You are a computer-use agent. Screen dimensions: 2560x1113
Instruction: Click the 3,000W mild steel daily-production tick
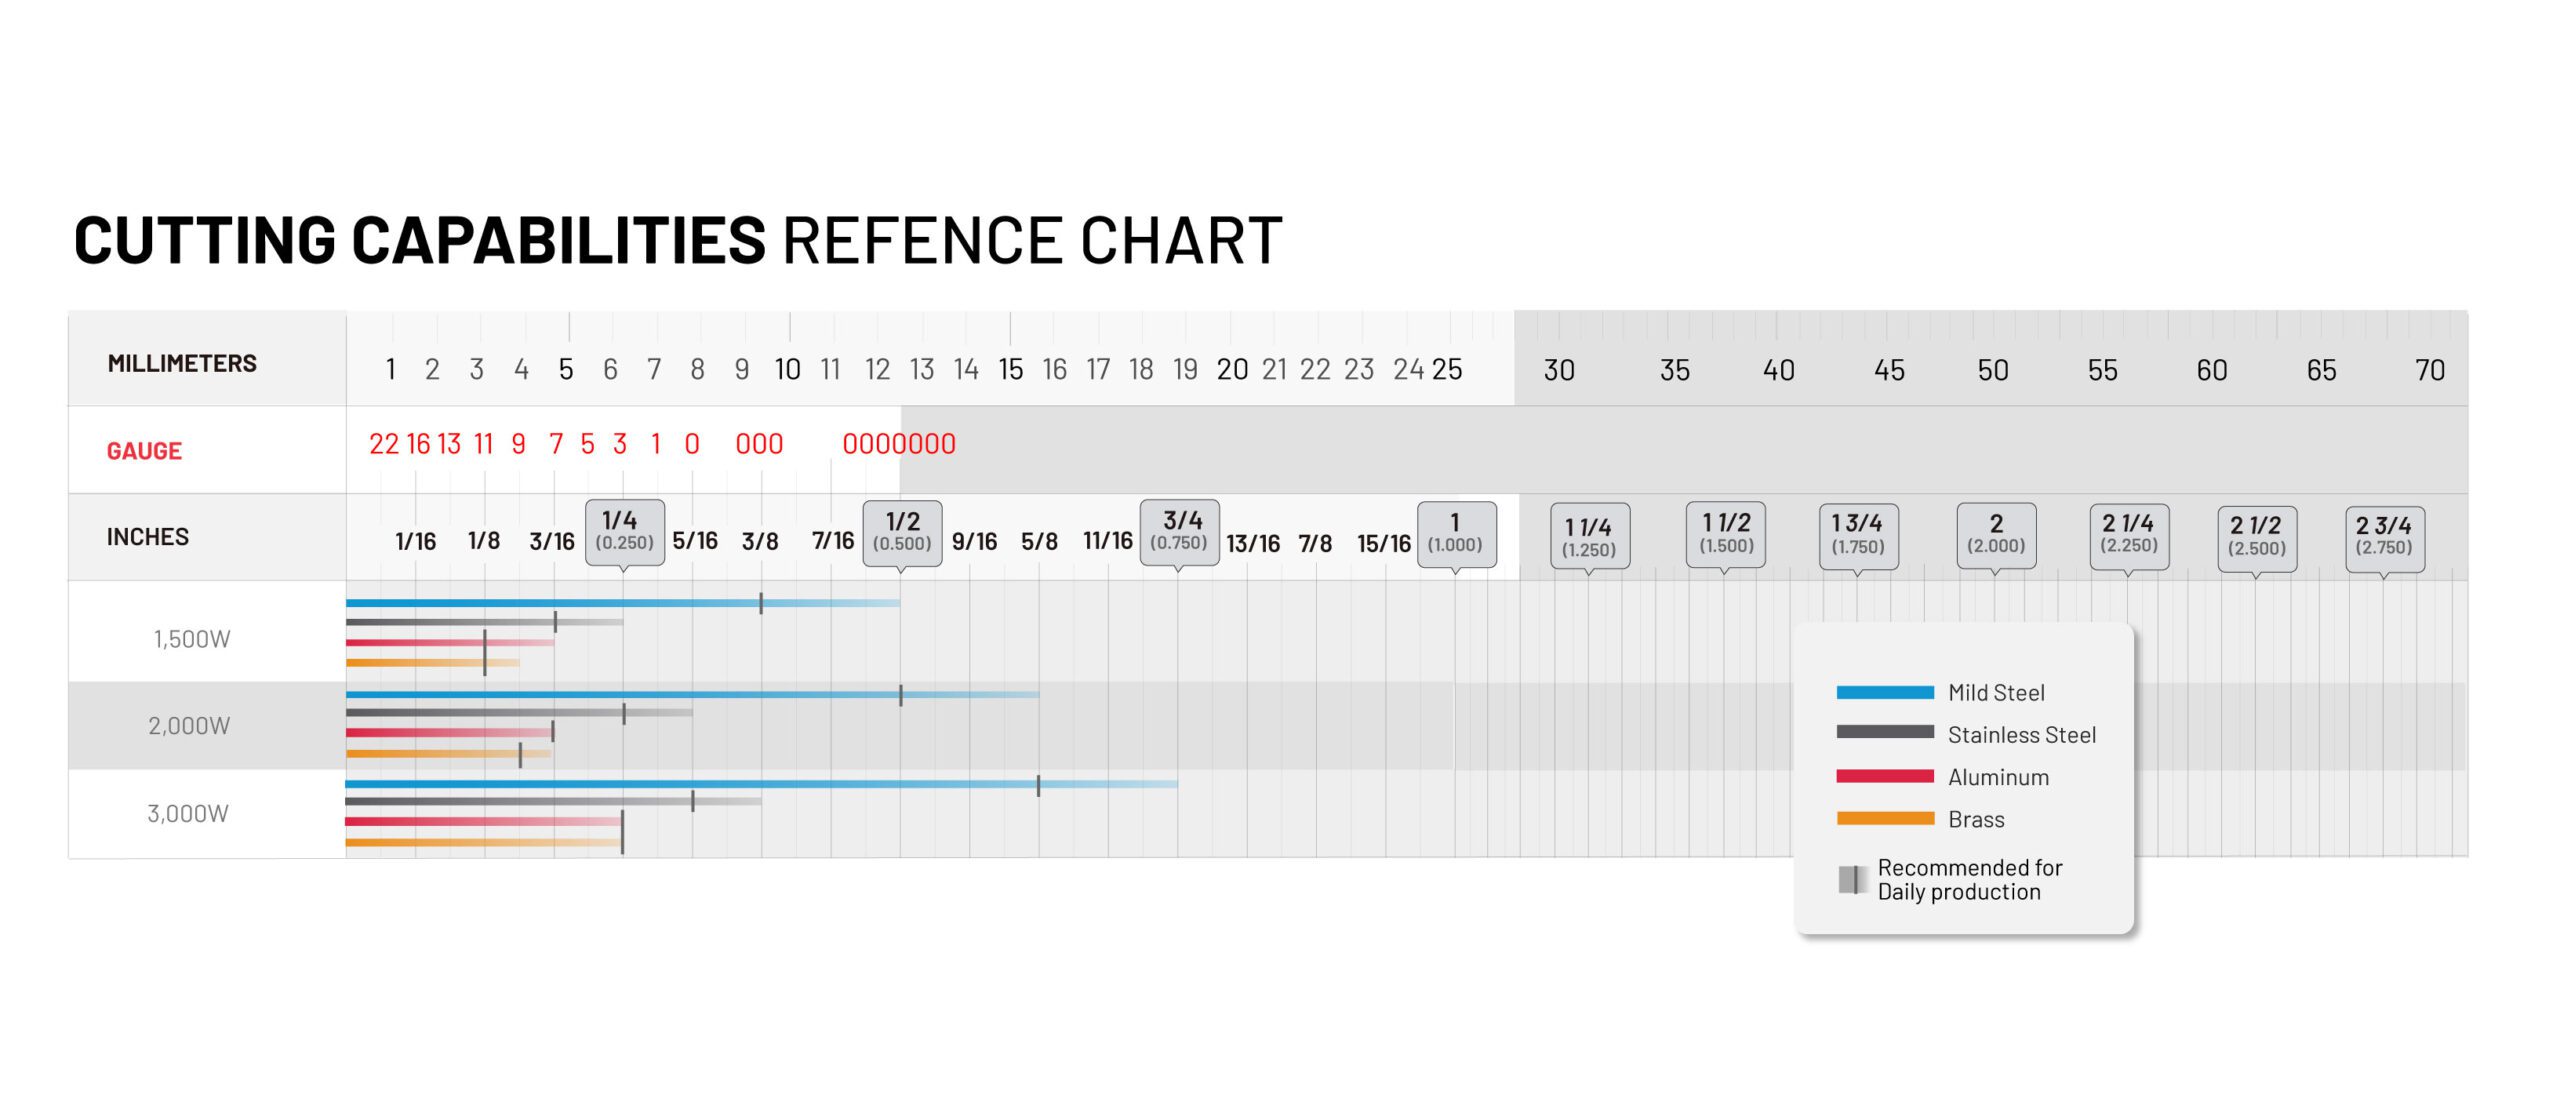(x=1038, y=786)
